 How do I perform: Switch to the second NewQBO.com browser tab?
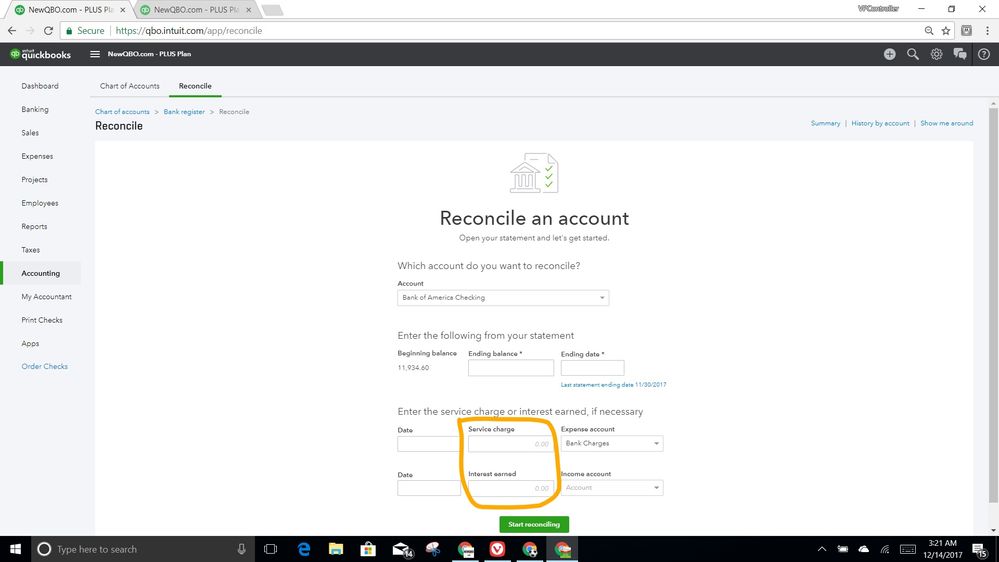point(194,10)
